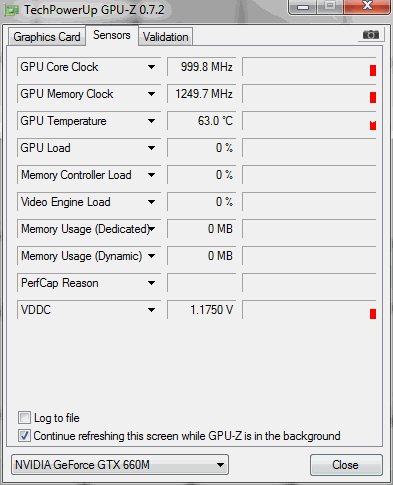This screenshot has height=485, width=393.
Task: Select the Sensors tab
Action: 112,35
